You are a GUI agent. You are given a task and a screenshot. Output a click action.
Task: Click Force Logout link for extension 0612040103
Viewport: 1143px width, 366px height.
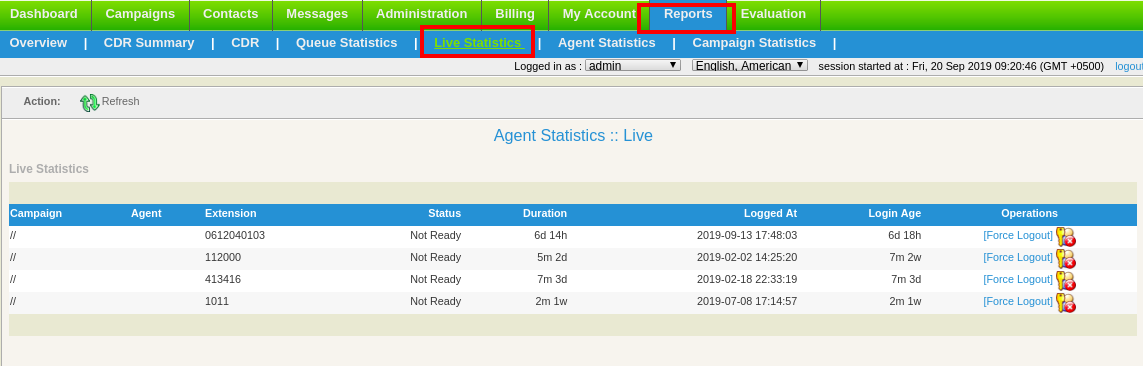(1018, 235)
